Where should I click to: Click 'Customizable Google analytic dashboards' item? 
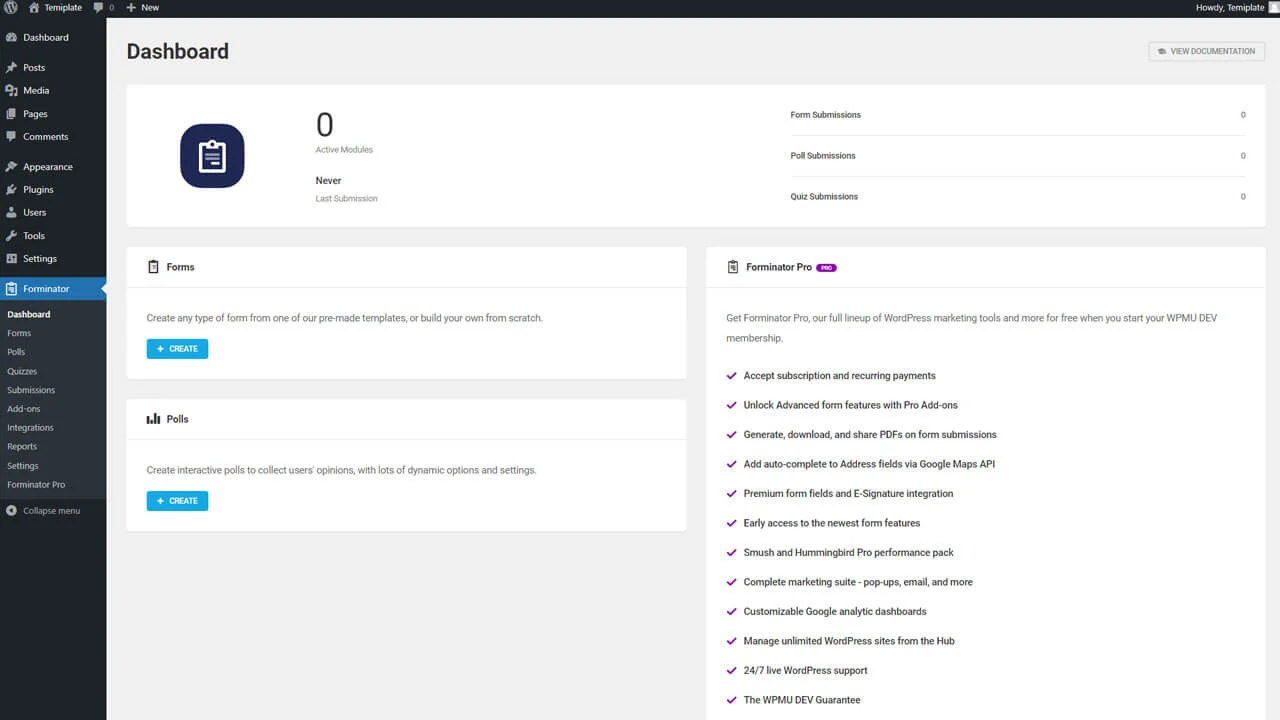[834, 612]
